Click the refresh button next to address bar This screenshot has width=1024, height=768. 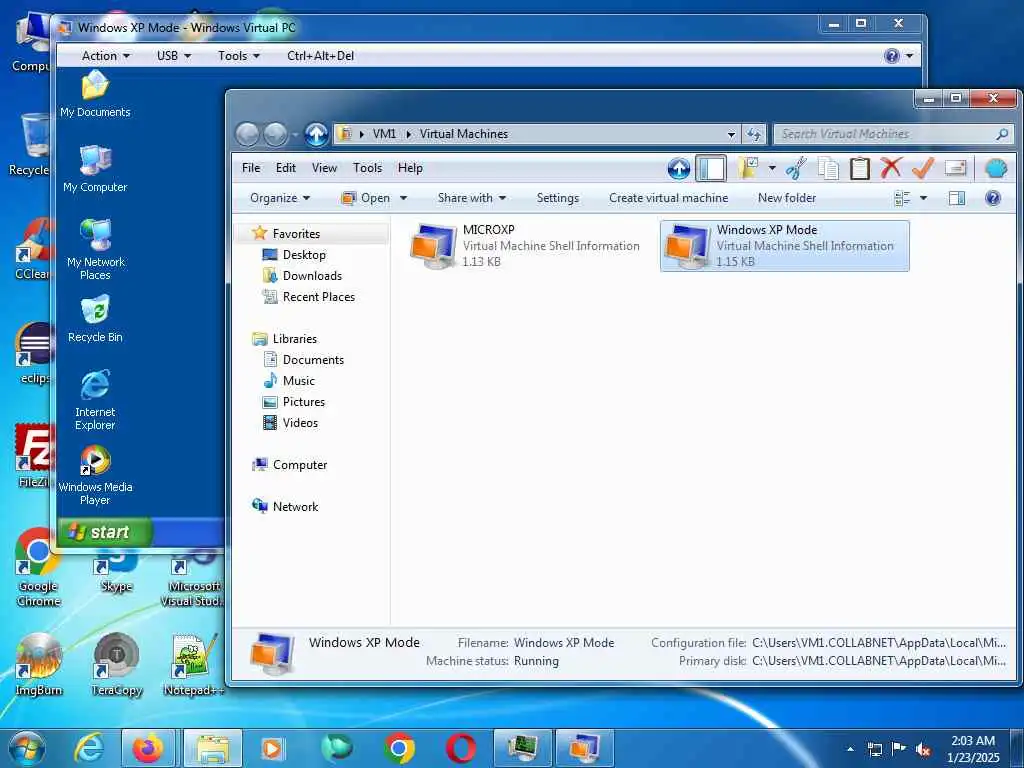pyautogui.click(x=754, y=135)
